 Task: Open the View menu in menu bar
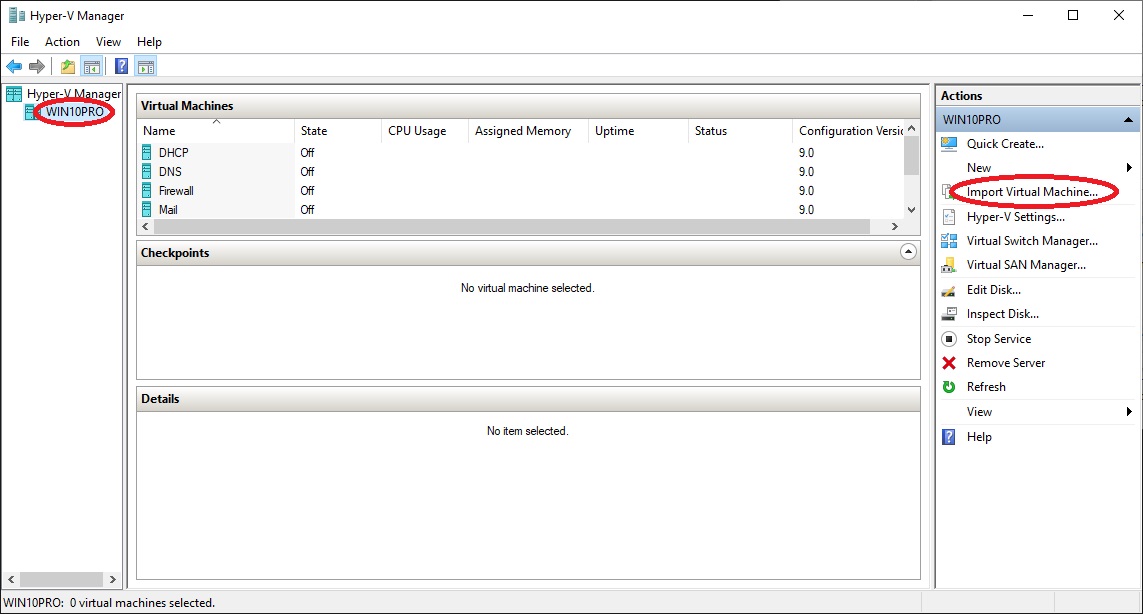(108, 42)
